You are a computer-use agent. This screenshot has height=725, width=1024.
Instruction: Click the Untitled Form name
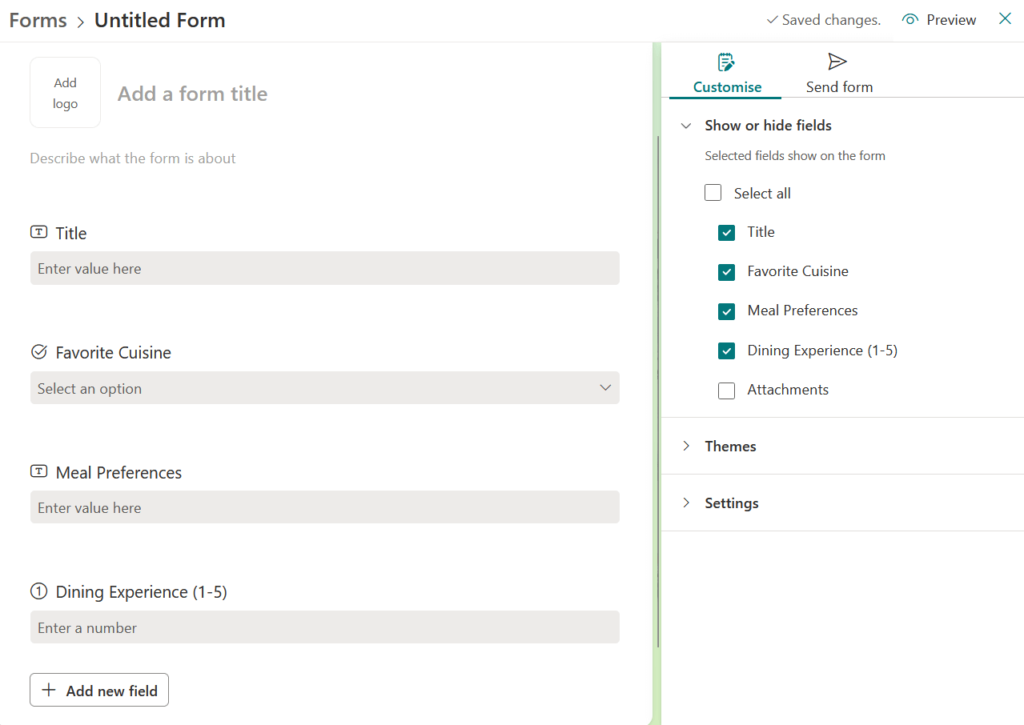pos(160,20)
